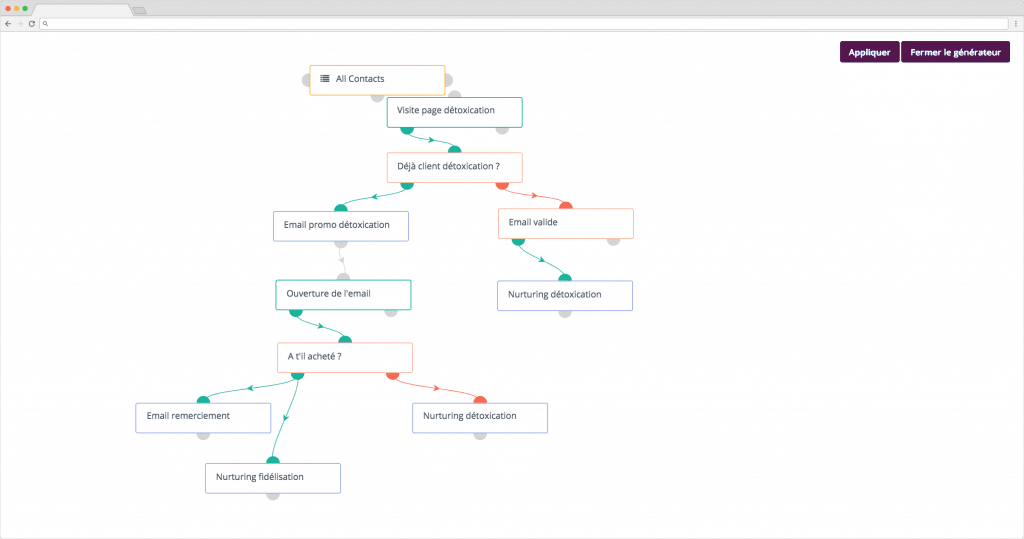
Task: Click grey connector left of All Contacts
Action: tap(306, 80)
